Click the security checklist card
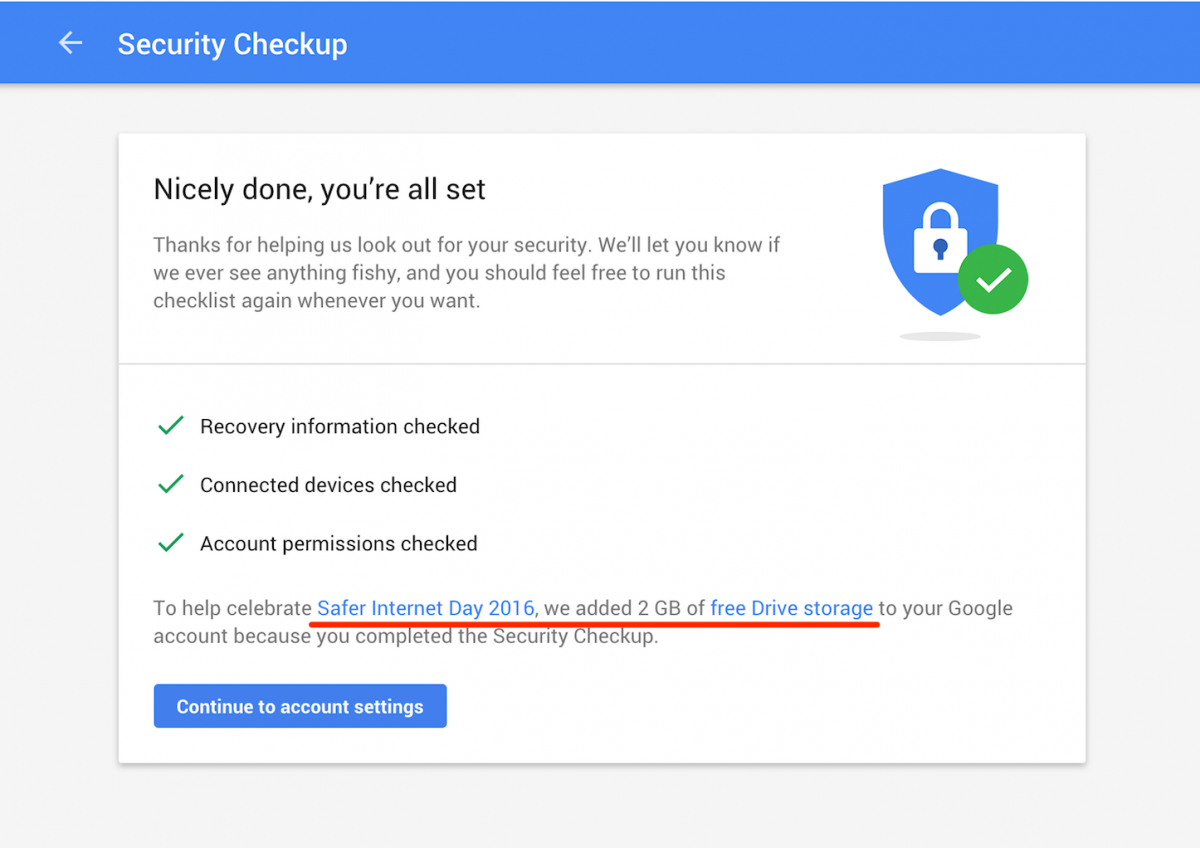 click(600, 450)
